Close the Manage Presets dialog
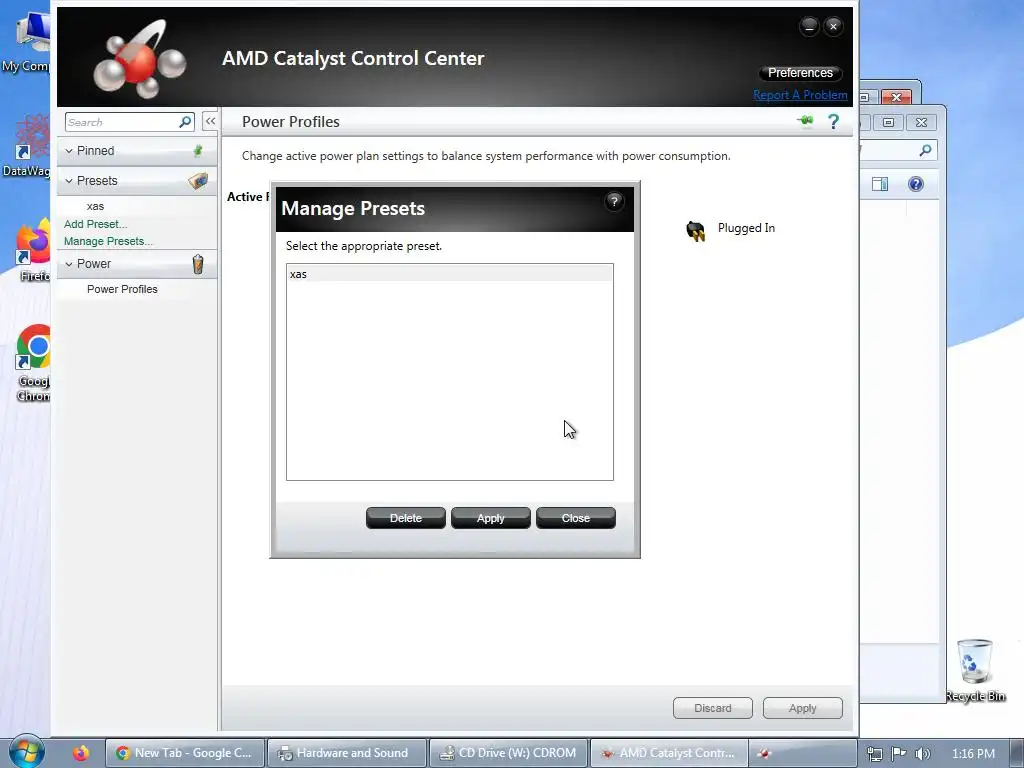 [575, 518]
